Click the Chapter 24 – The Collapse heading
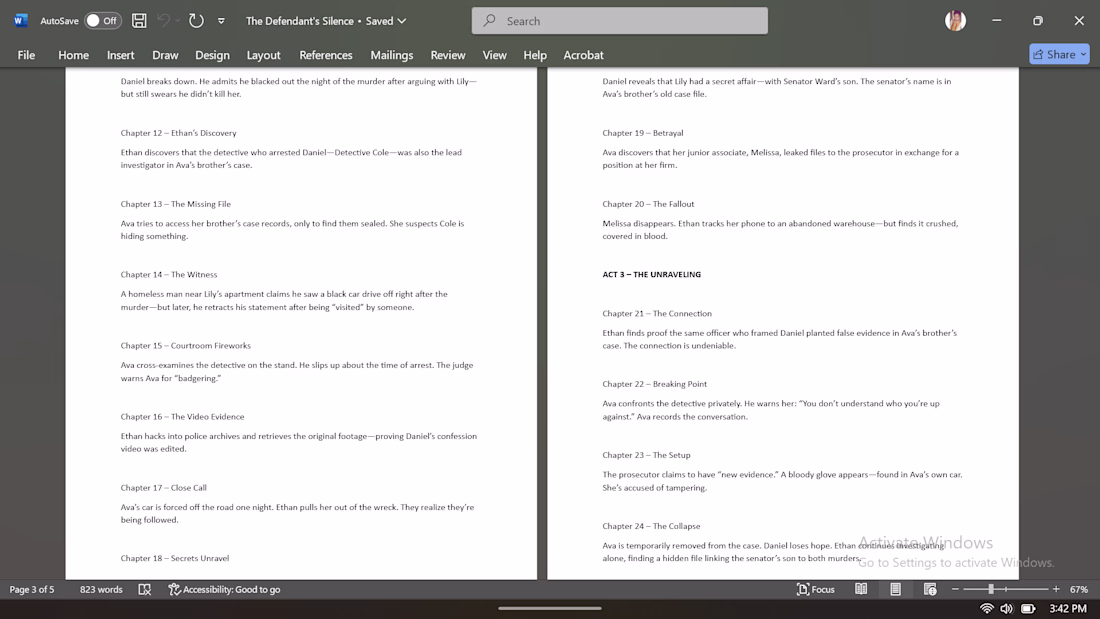Viewport: 1100px width, 619px height. click(x=651, y=526)
